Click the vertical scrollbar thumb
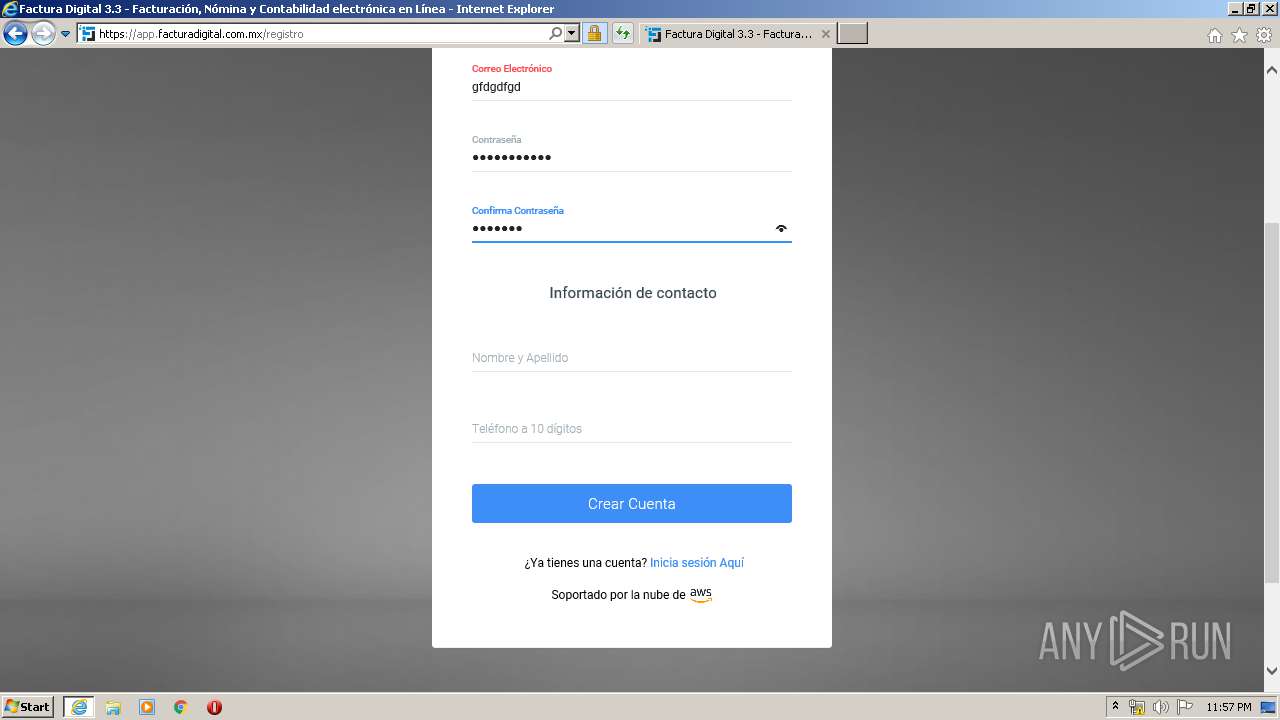The width and height of the screenshot is (1280, 720). coord(1272,402)
